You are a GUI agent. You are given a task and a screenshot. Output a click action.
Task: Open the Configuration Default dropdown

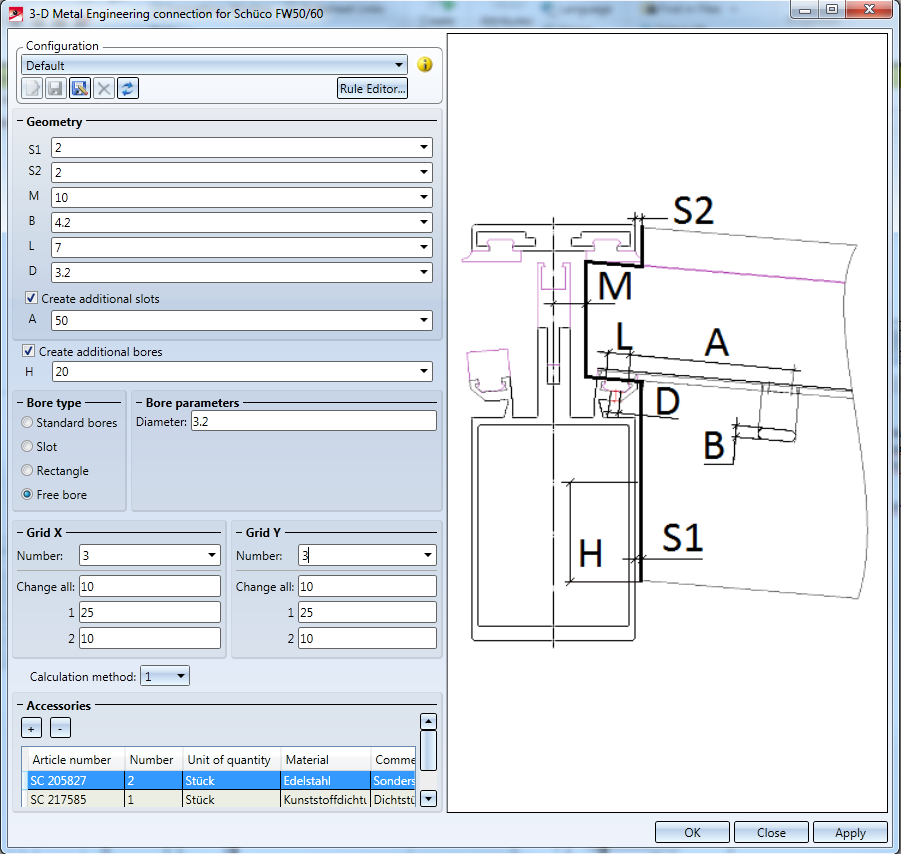(x=399, y=65)
